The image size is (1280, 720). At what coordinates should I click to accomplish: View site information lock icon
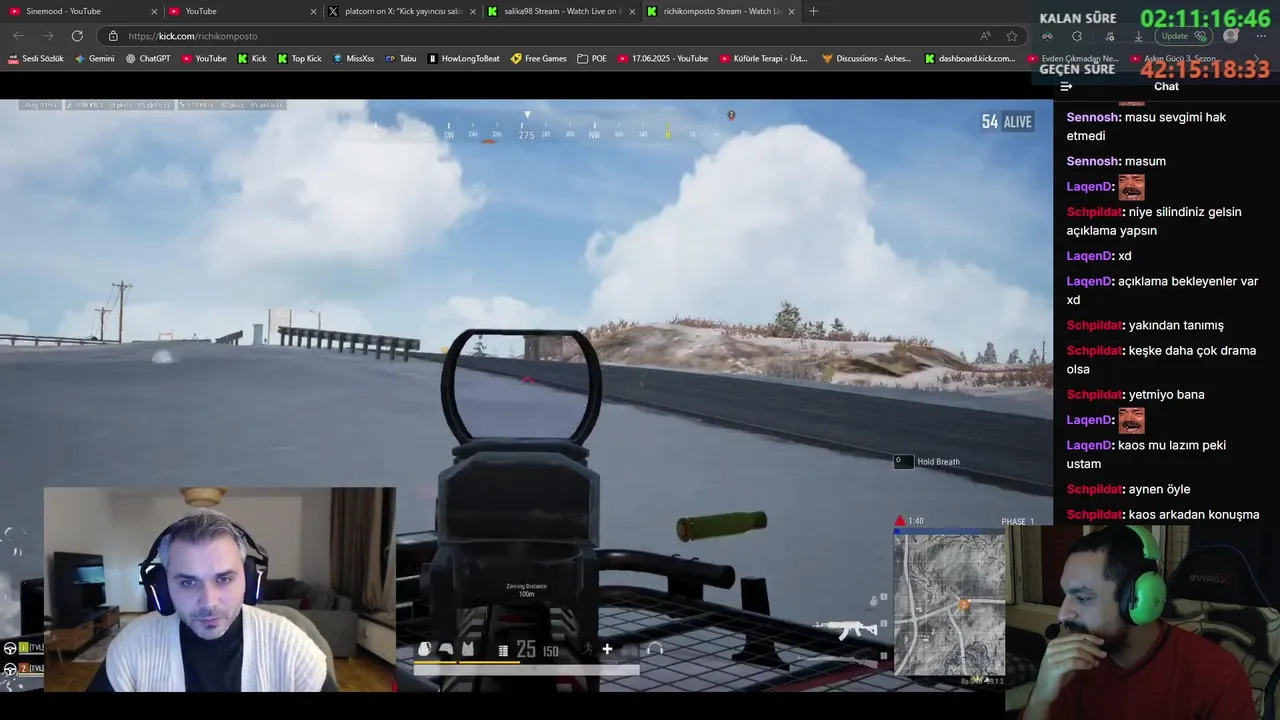pos(113,36)
